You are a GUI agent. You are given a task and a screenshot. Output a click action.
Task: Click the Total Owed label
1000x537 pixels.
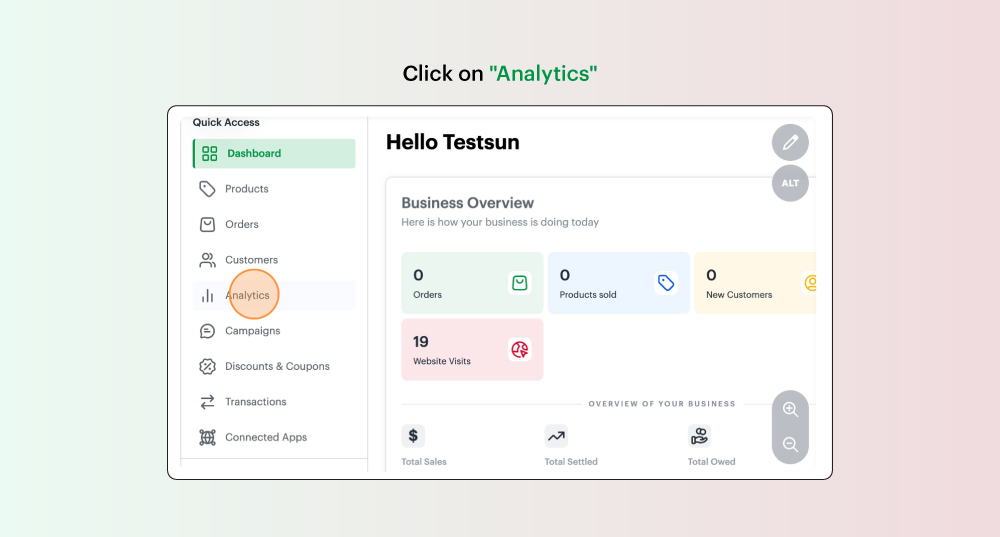711,462
